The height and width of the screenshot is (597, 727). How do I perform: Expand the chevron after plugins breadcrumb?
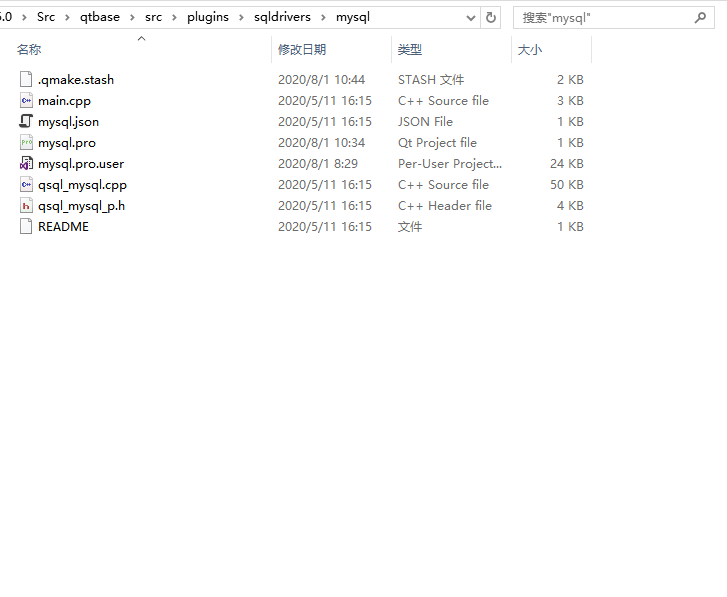point(241,18)
